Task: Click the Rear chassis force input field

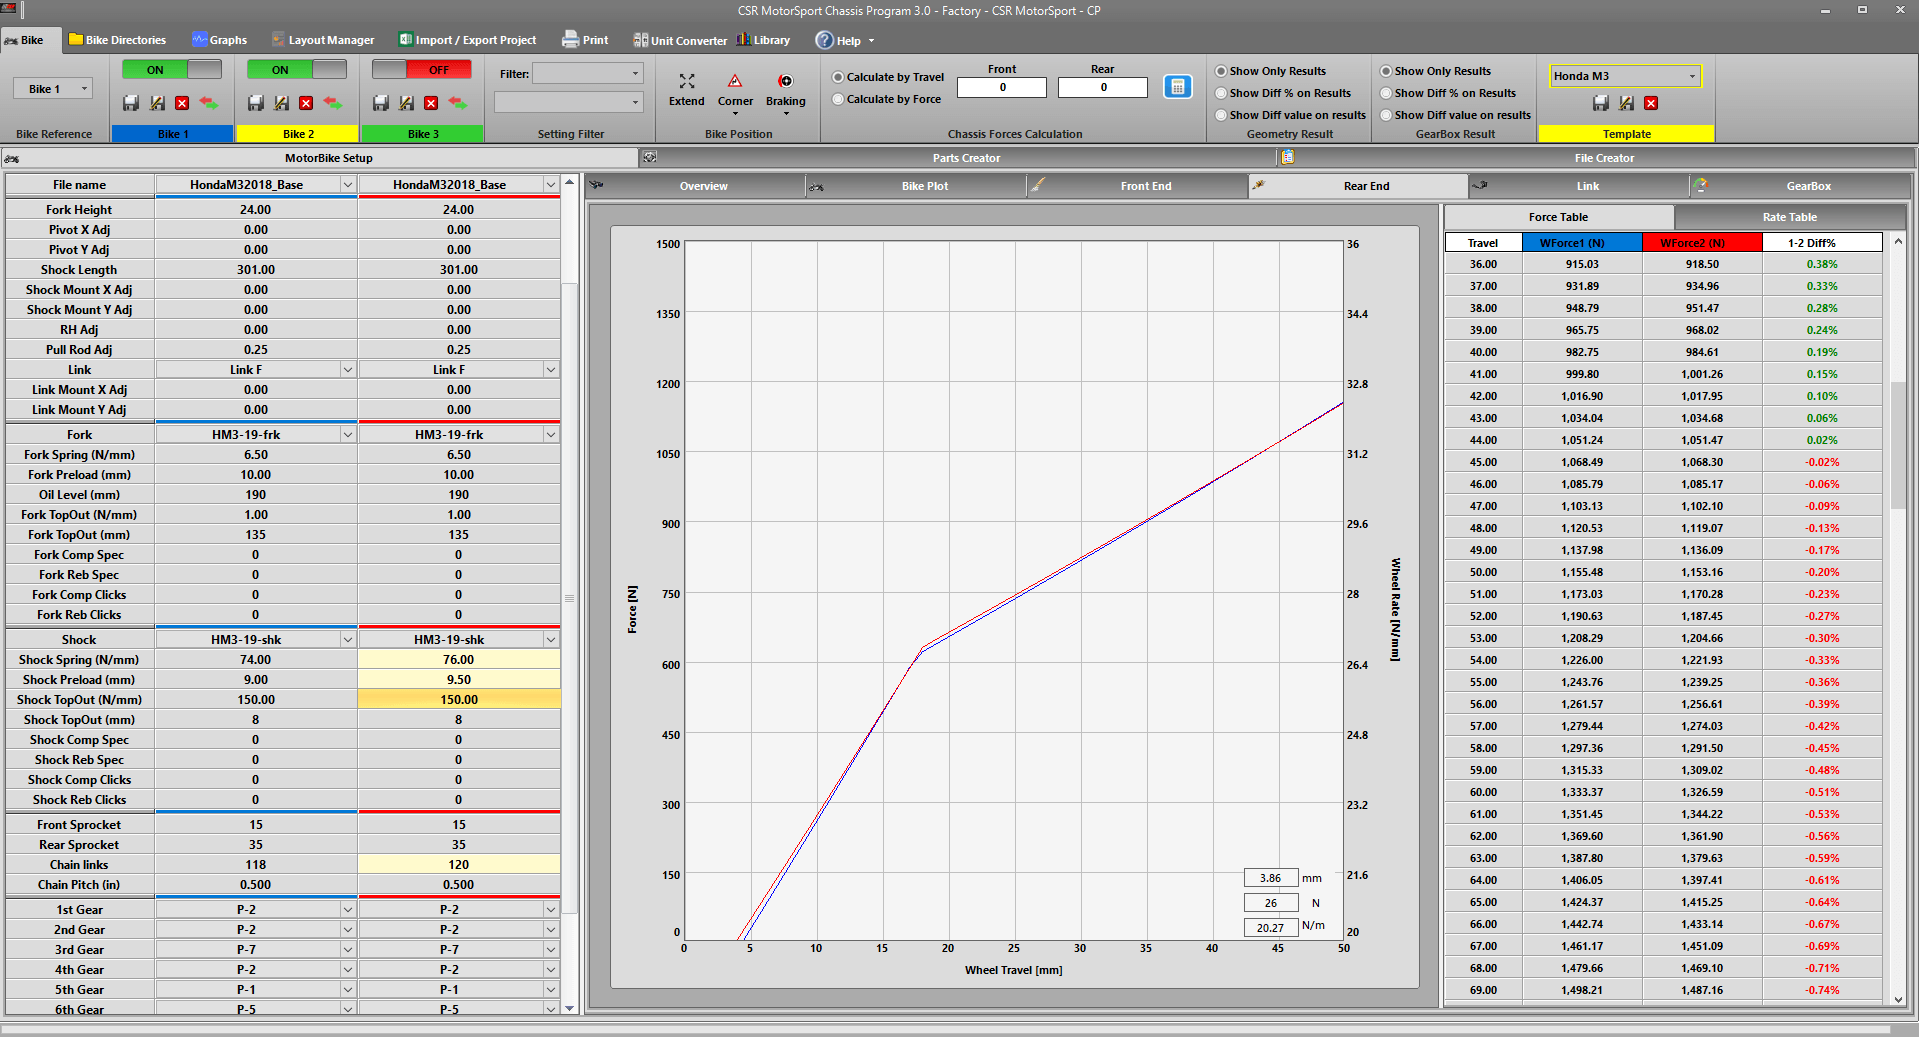Action: pos(1103,88)
